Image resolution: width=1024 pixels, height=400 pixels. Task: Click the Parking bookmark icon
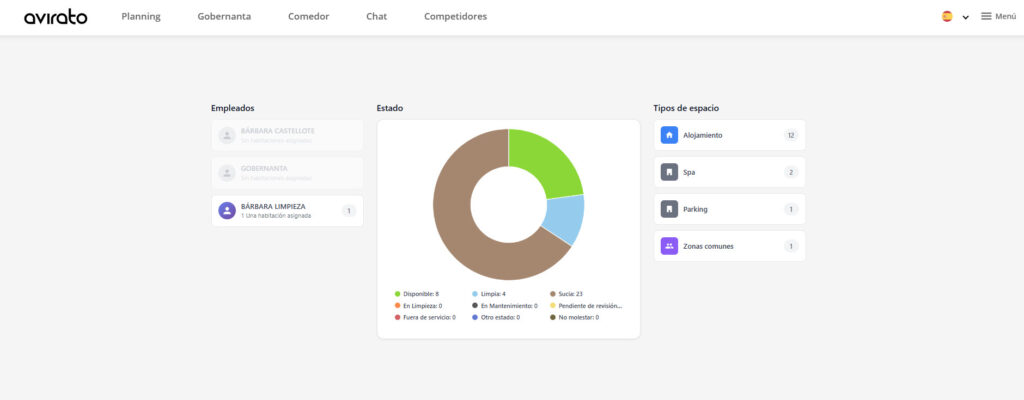click(669, 209)
